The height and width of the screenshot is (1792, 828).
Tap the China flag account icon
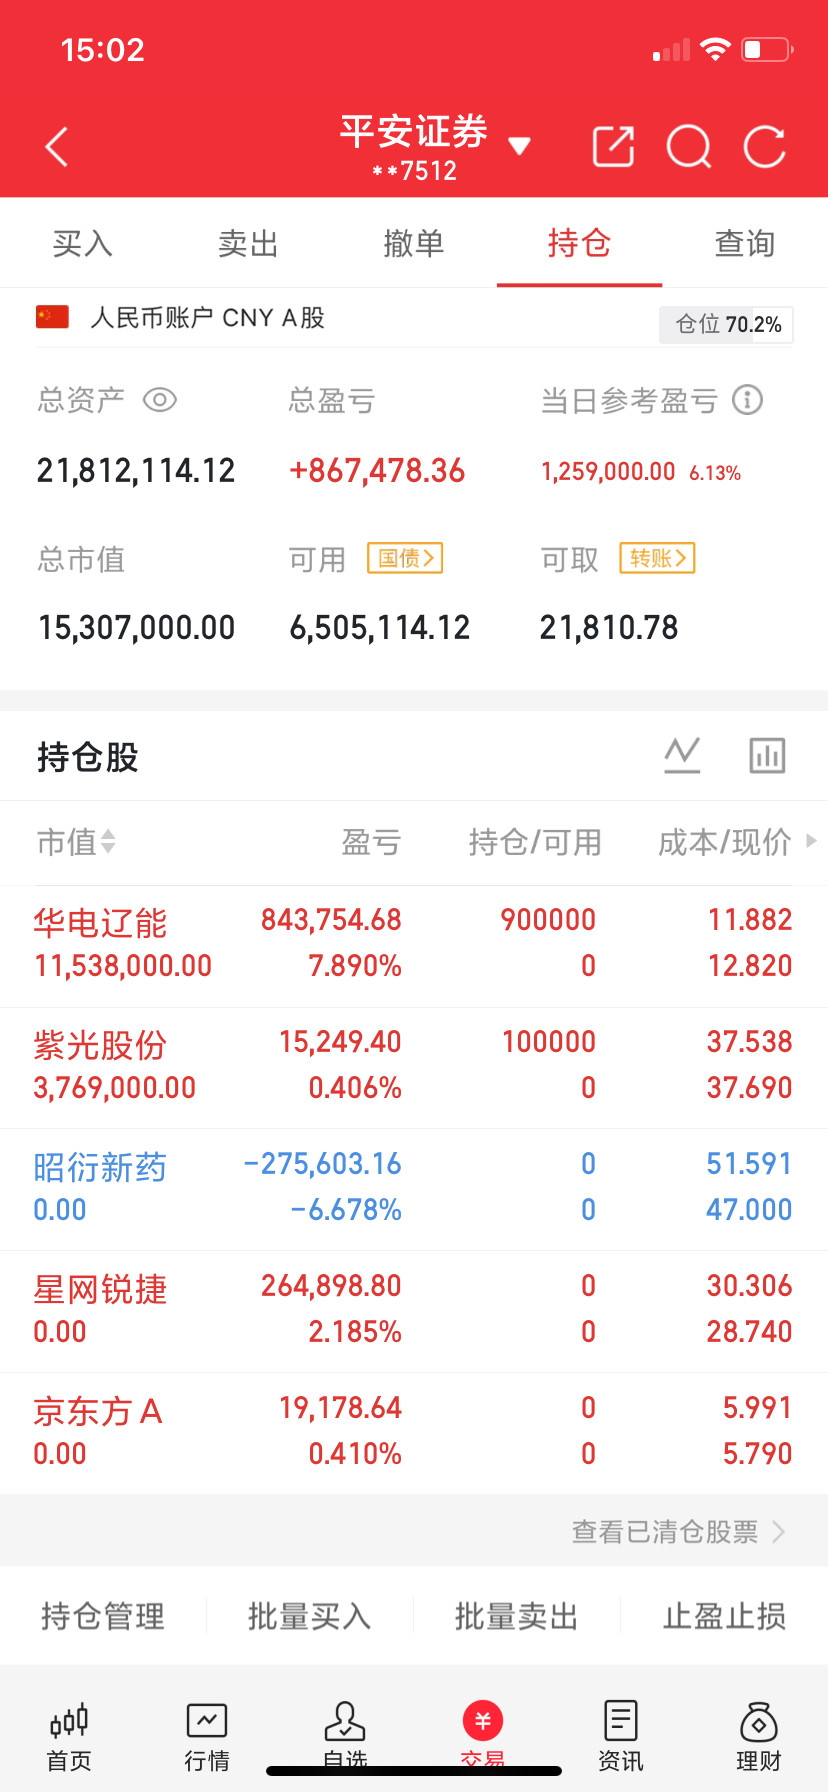pos(52,317)
